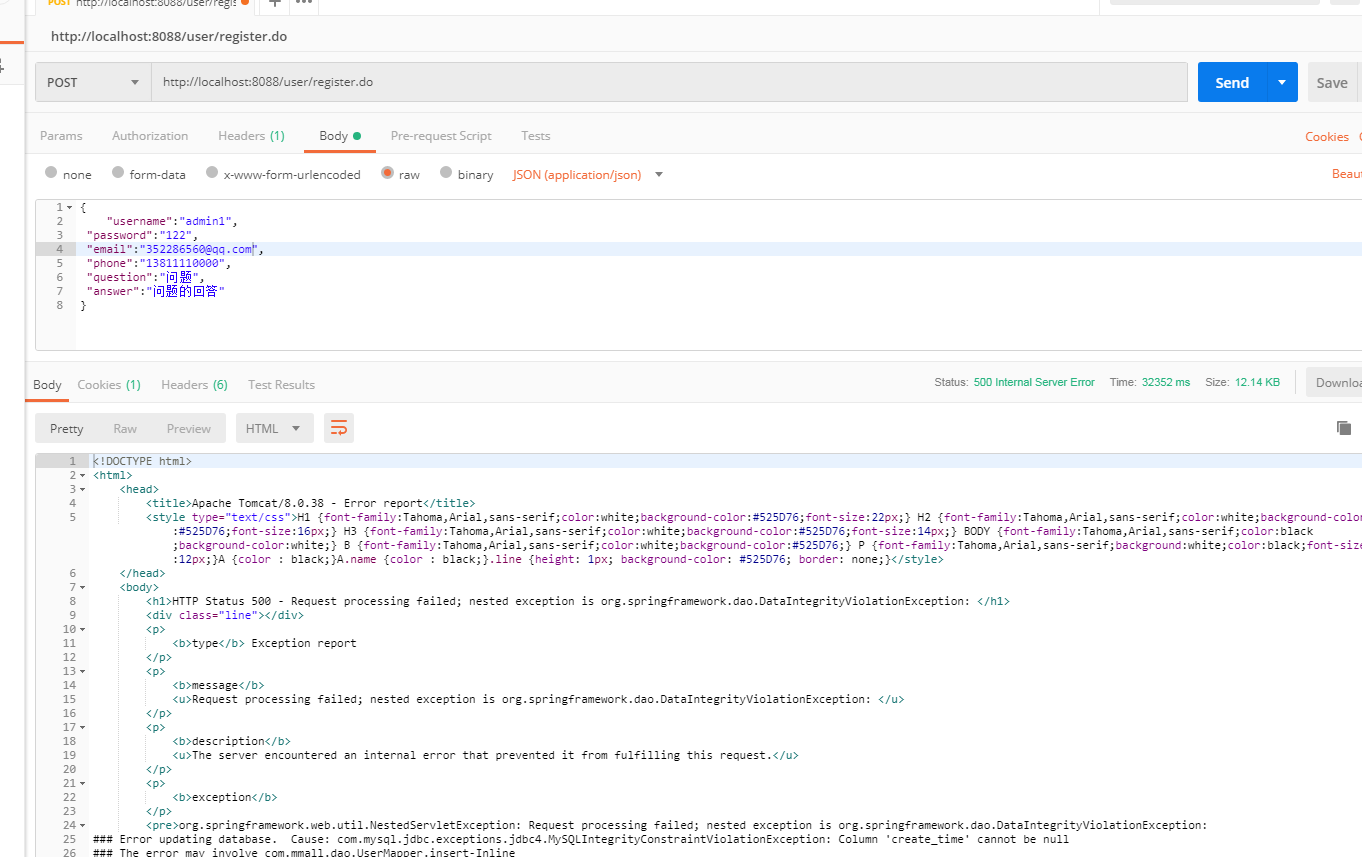
Task: Collapse the p tag on line 21
Action: pos(82,783)
